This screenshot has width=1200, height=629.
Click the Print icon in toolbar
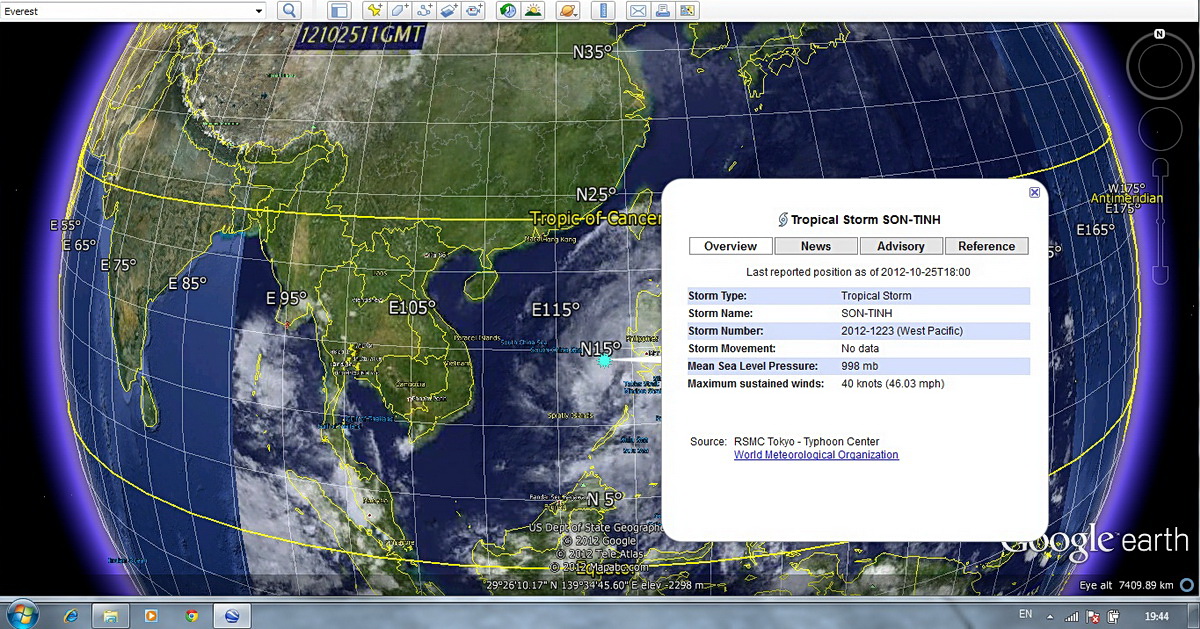point(662,10)
